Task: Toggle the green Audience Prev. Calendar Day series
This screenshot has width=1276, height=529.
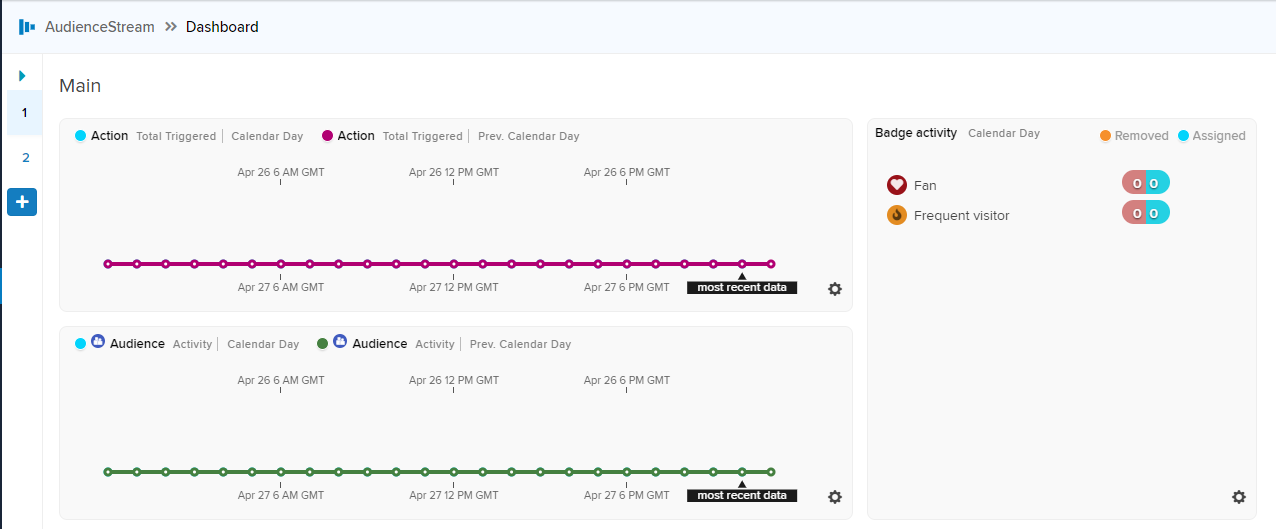Action: tap(322, 344)
